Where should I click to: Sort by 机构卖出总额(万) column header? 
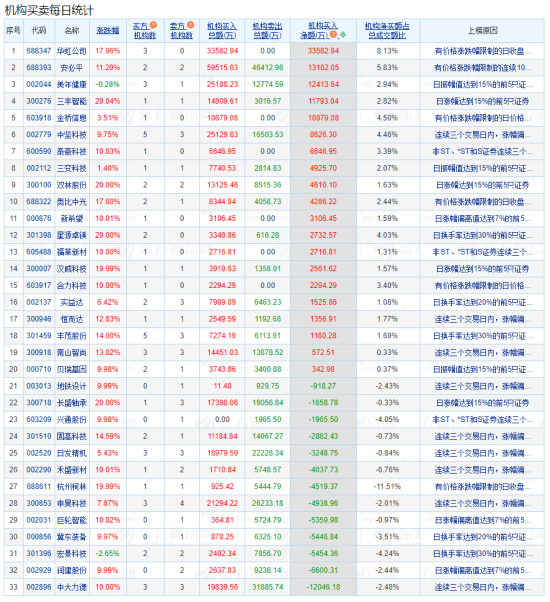(x=267, y=30)
